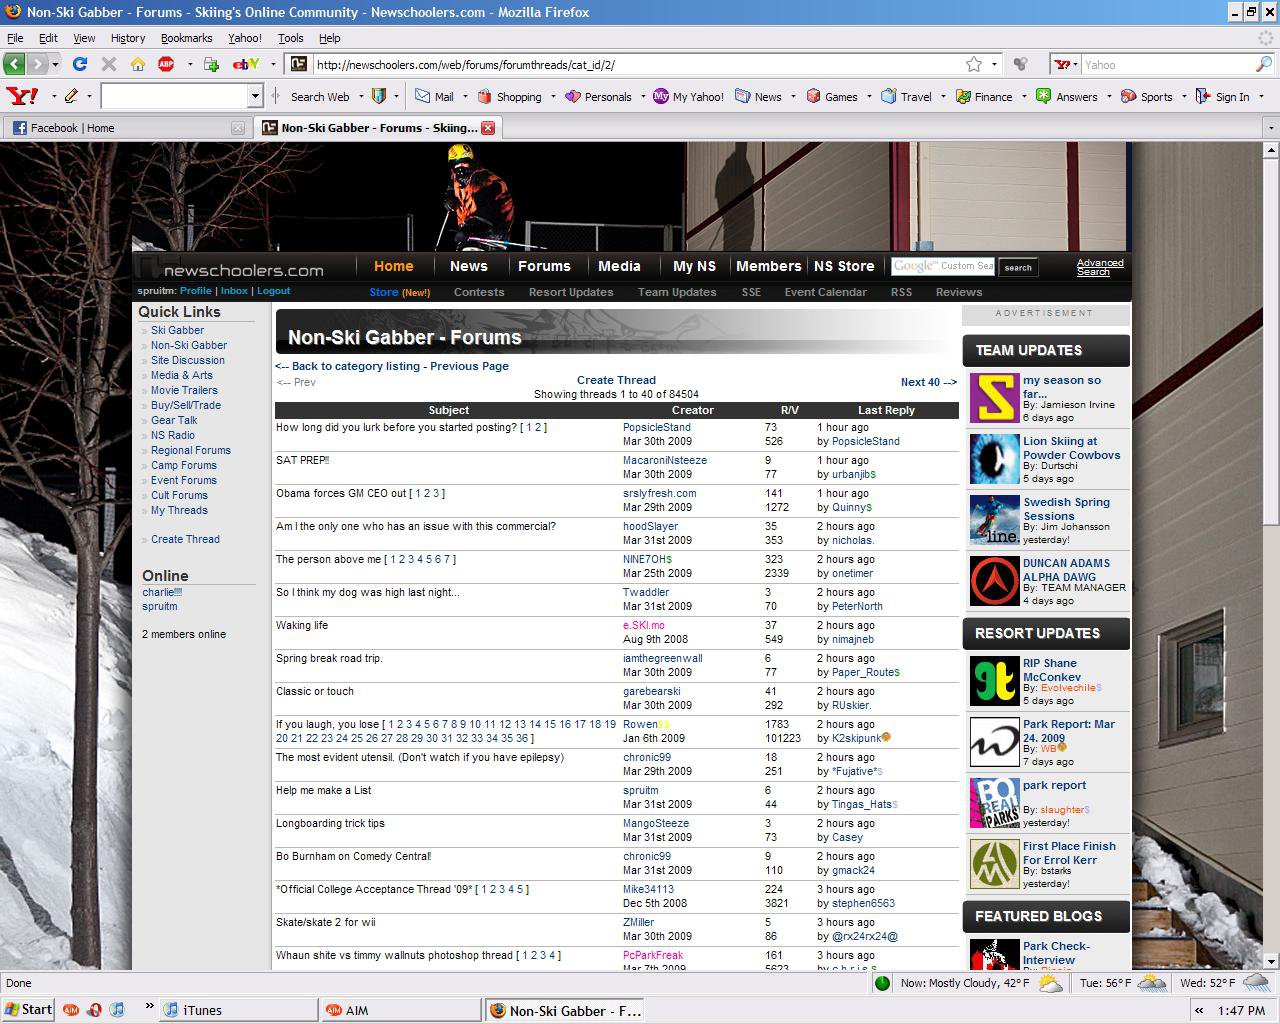Open the Mail button dropdown arrow
Screen dimensions: 1280x1024
click(464, 96)
